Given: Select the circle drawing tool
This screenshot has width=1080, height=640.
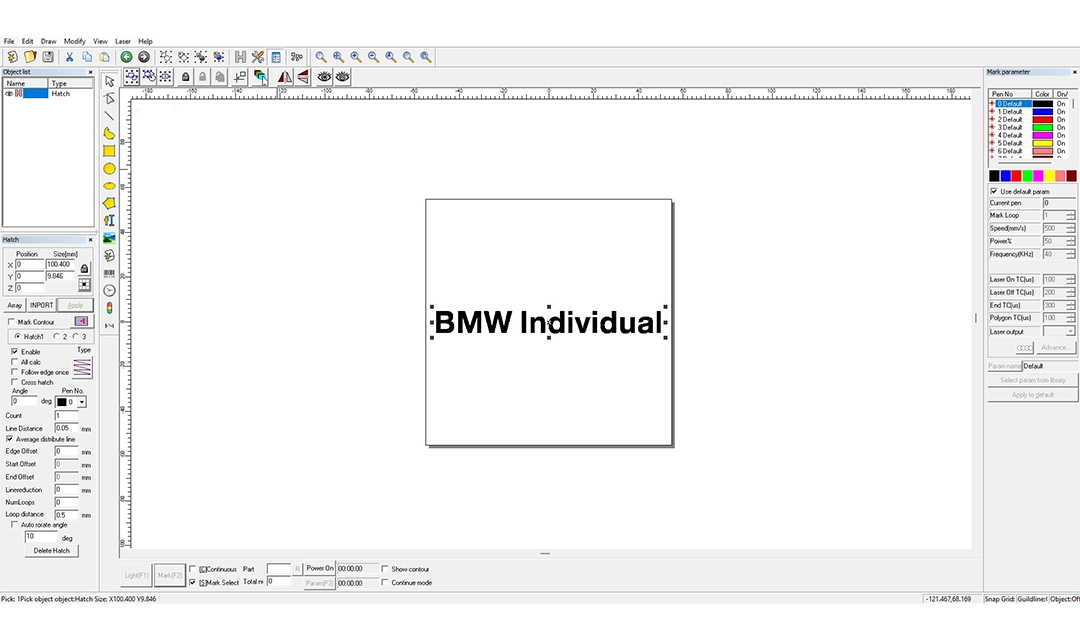Looking at the screenshot, I should tap(110, 169).
